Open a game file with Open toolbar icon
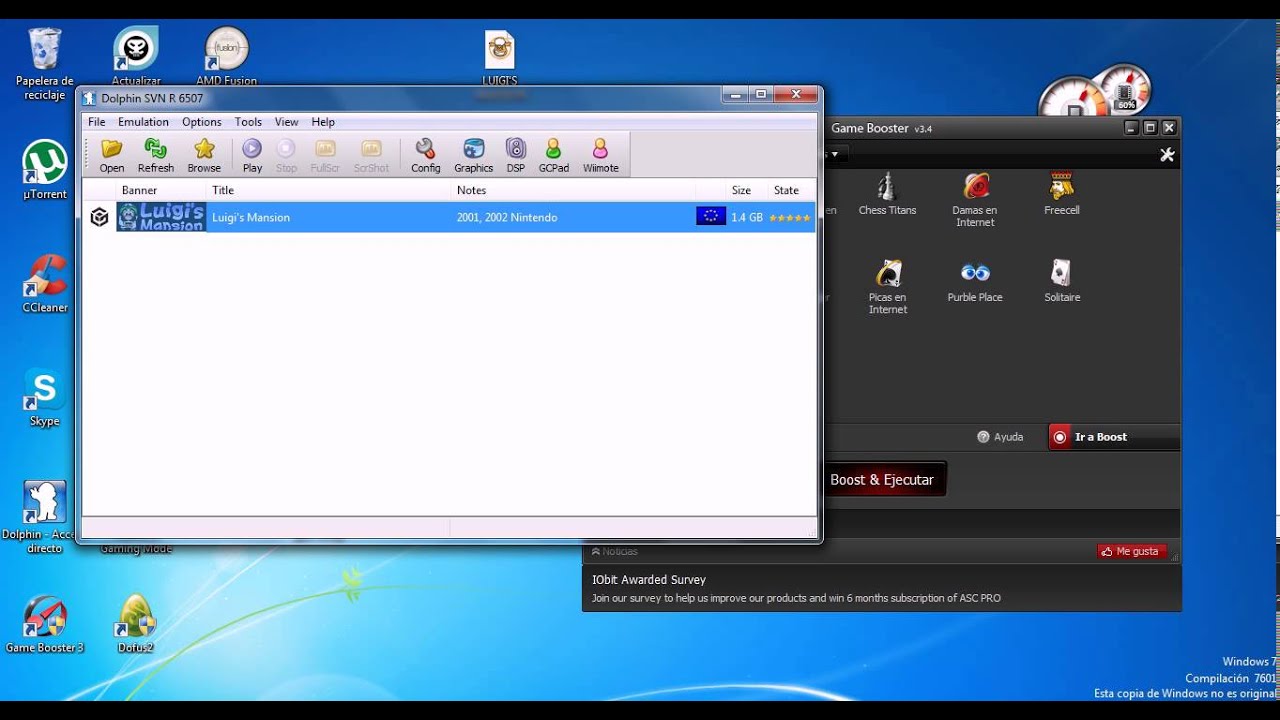Viewport: 1280px width, 720px height. tap(112, 156)
